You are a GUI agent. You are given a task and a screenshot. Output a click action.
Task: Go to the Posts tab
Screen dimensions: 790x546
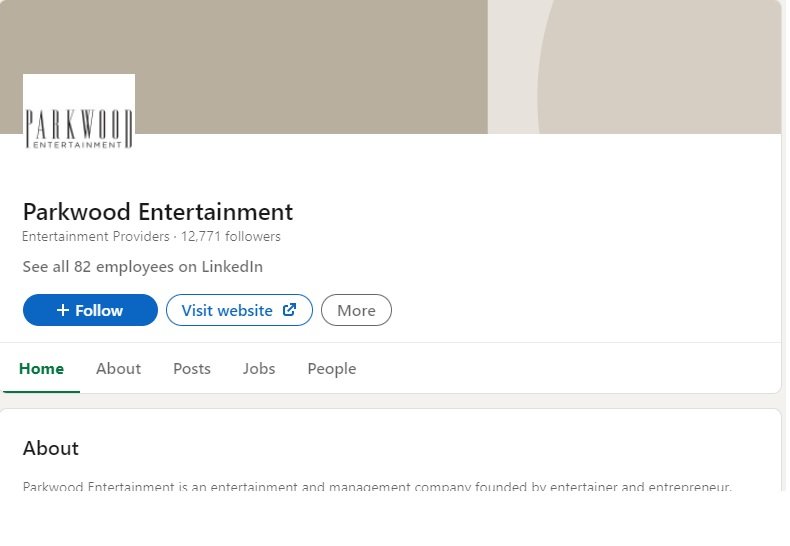[x=191, y=369]
